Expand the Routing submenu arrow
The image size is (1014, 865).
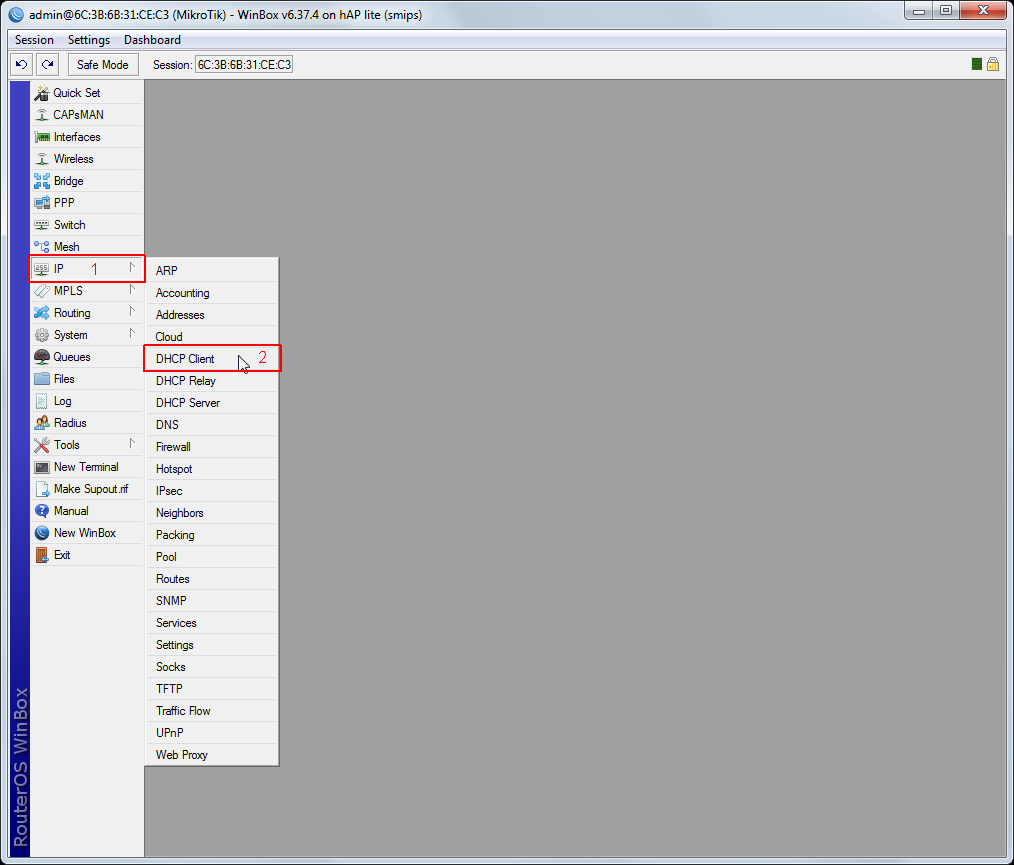pos(131,312)
